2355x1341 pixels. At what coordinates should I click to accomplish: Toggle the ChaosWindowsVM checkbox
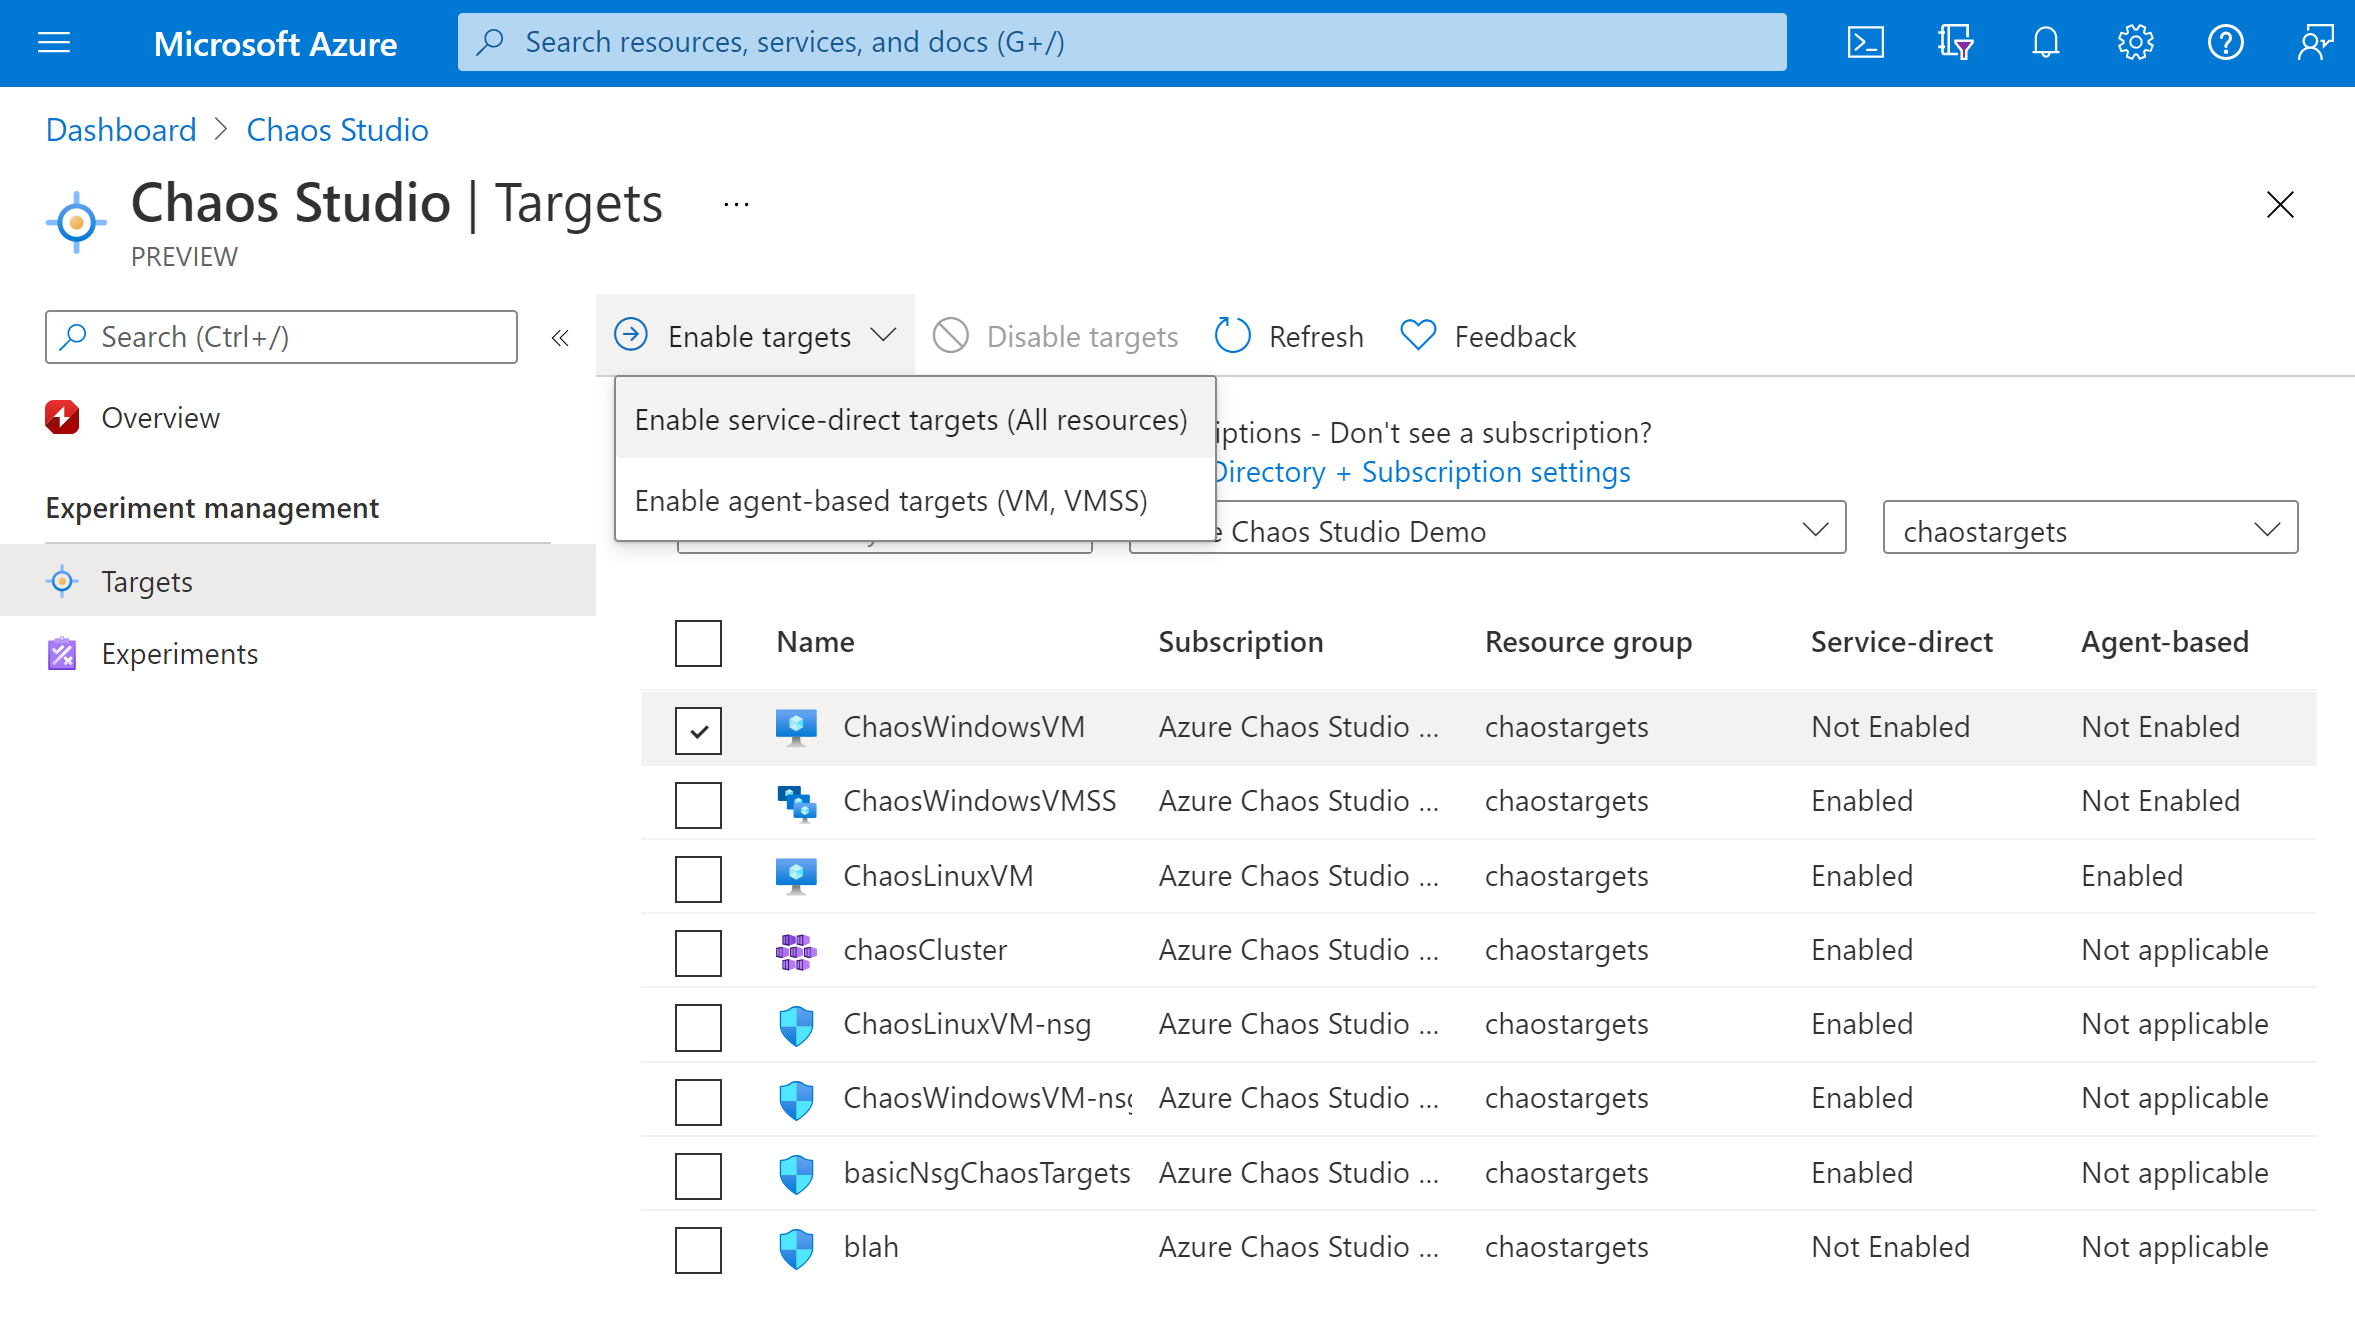(699, 730)
